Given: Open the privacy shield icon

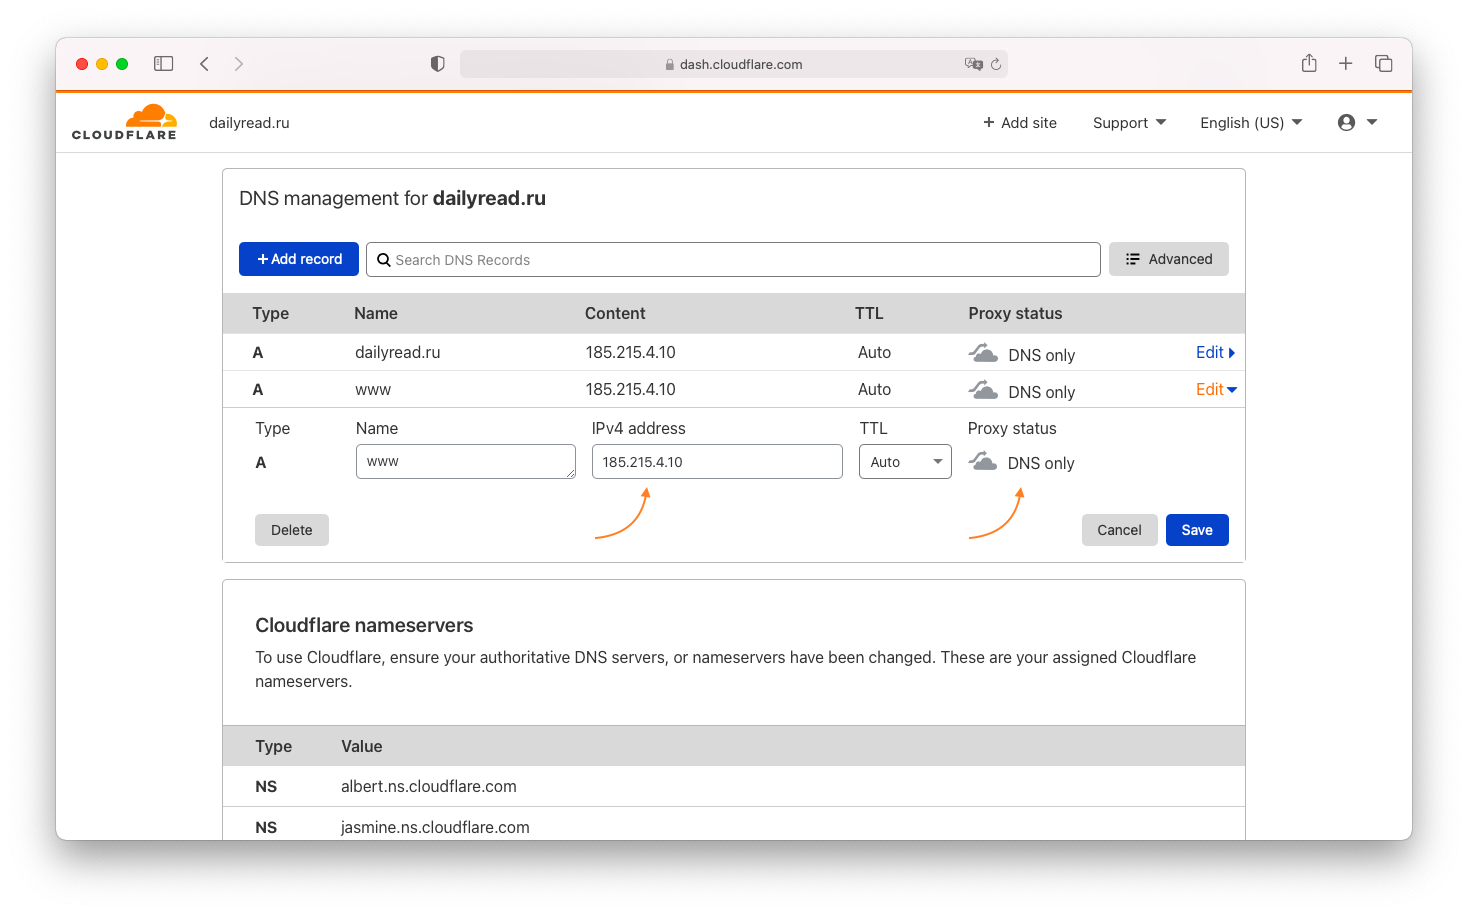Looking at the screenshot, I should [x=437, y=64].
